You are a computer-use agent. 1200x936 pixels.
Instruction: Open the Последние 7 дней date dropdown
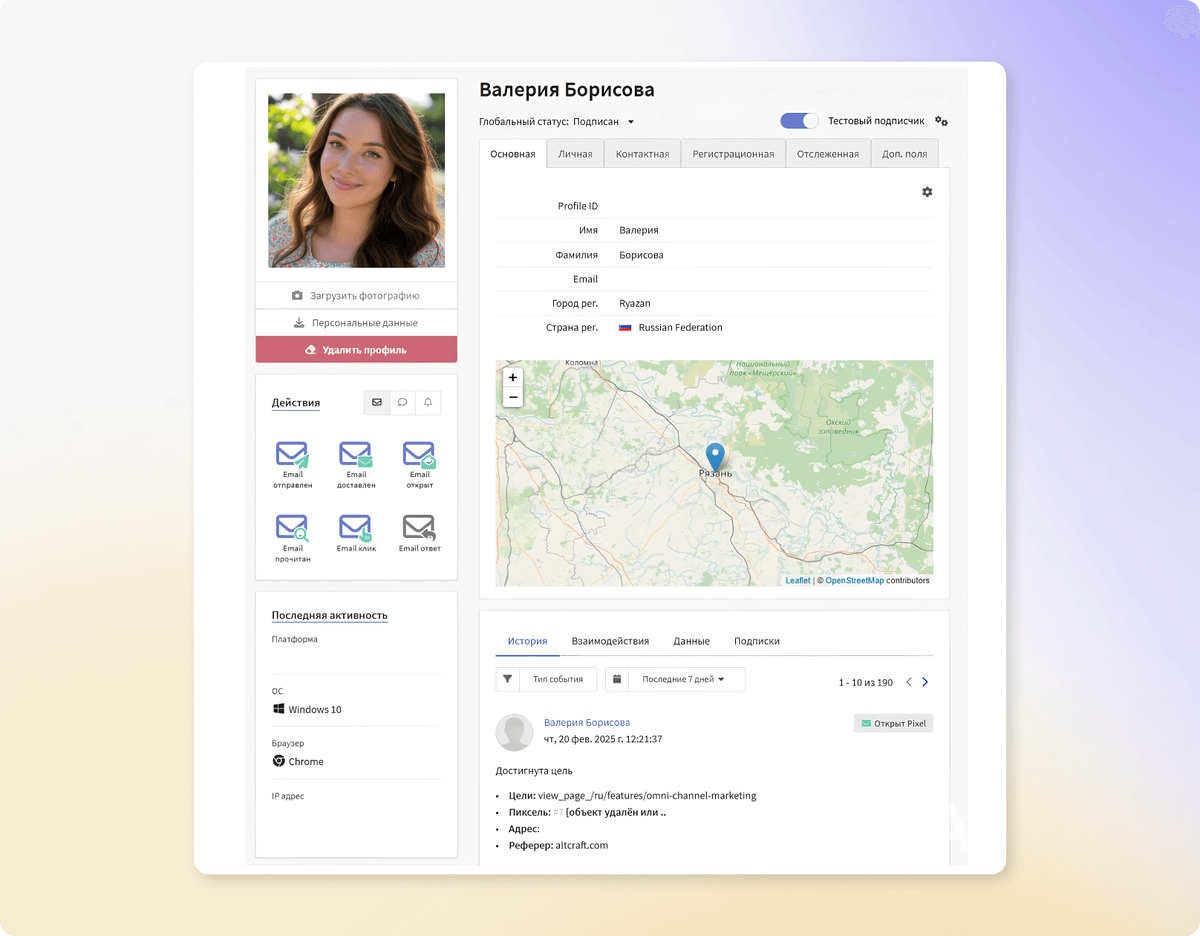coord(675,679)
